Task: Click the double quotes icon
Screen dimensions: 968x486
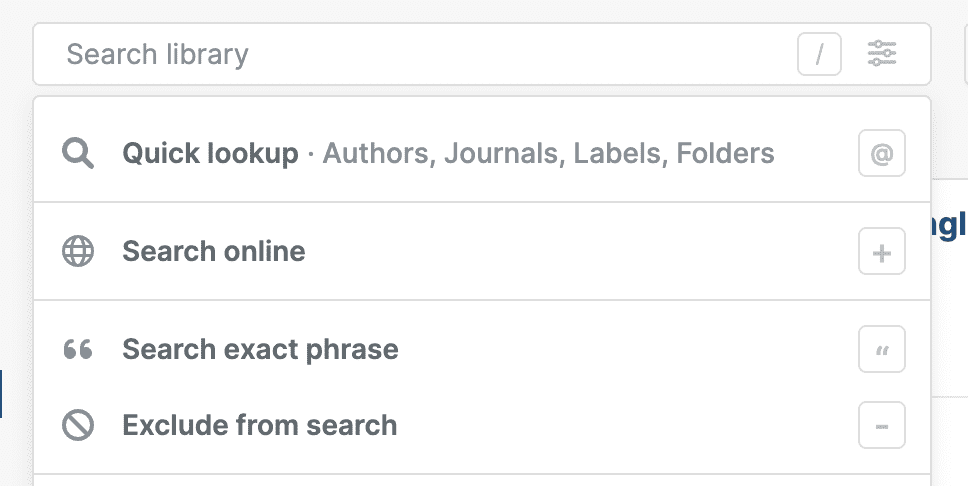Action: click(x=78, y=349)
